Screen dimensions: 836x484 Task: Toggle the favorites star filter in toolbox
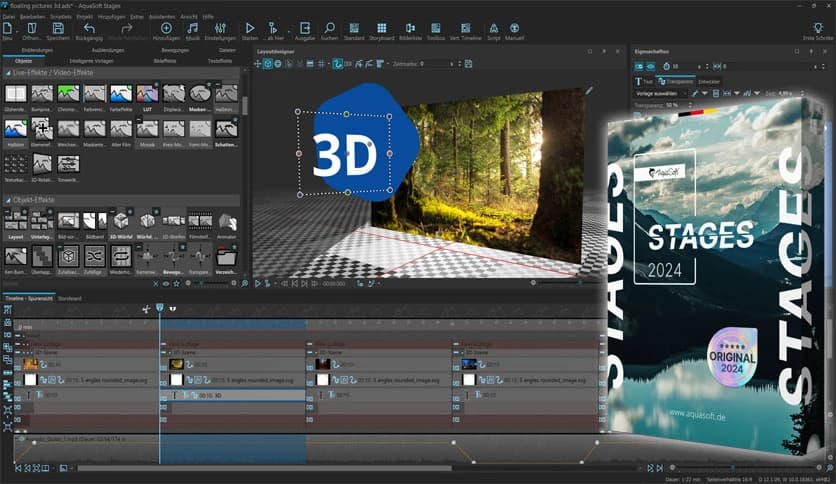point(176,284)
